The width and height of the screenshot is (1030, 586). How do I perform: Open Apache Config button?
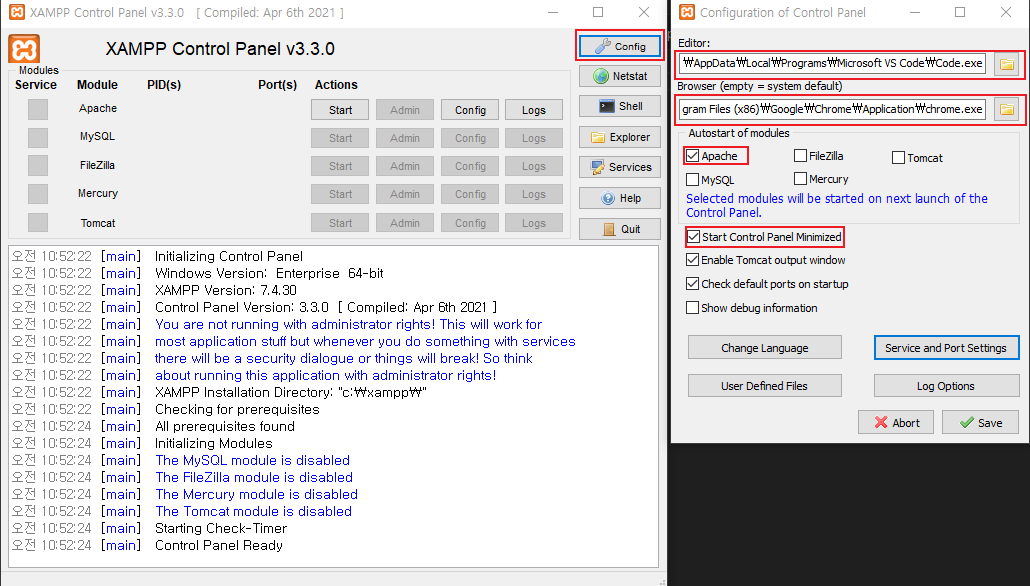tap(470, 110)
